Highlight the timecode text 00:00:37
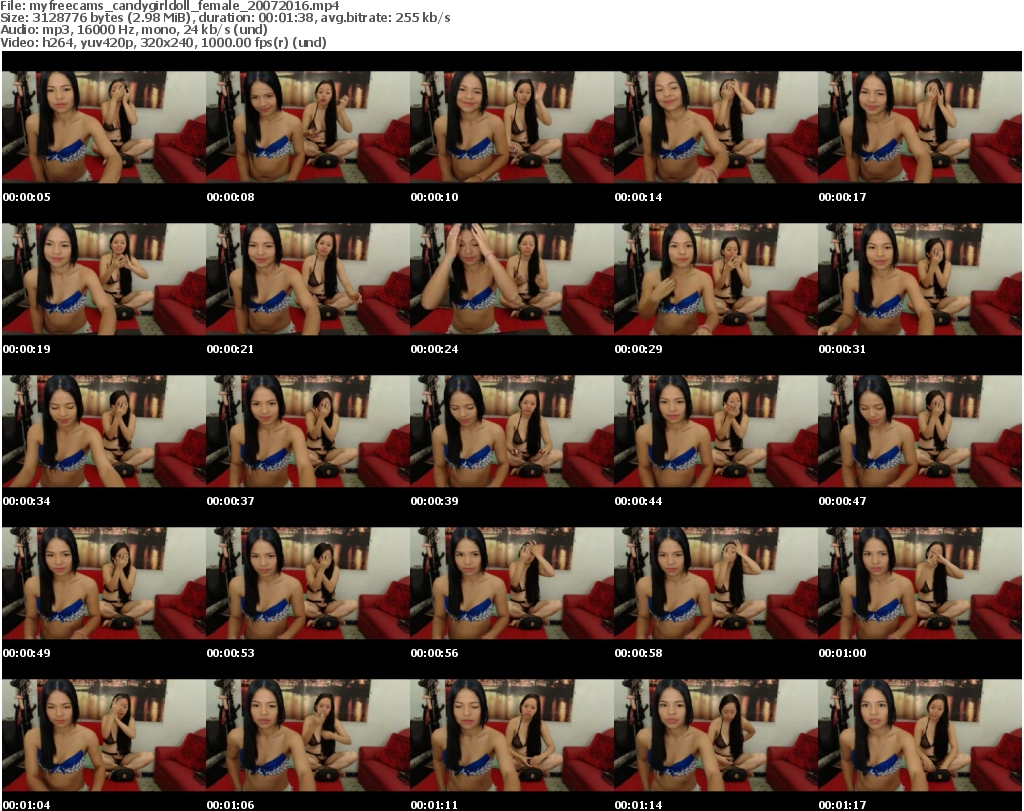 tap(231, 501)
